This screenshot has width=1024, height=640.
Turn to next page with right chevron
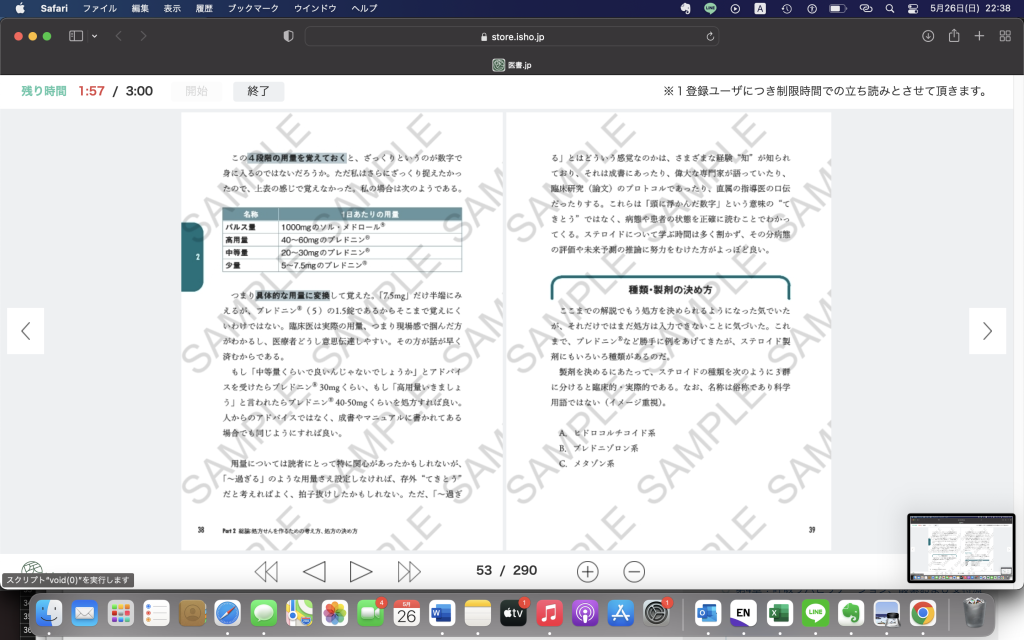[x=987, y=331]
